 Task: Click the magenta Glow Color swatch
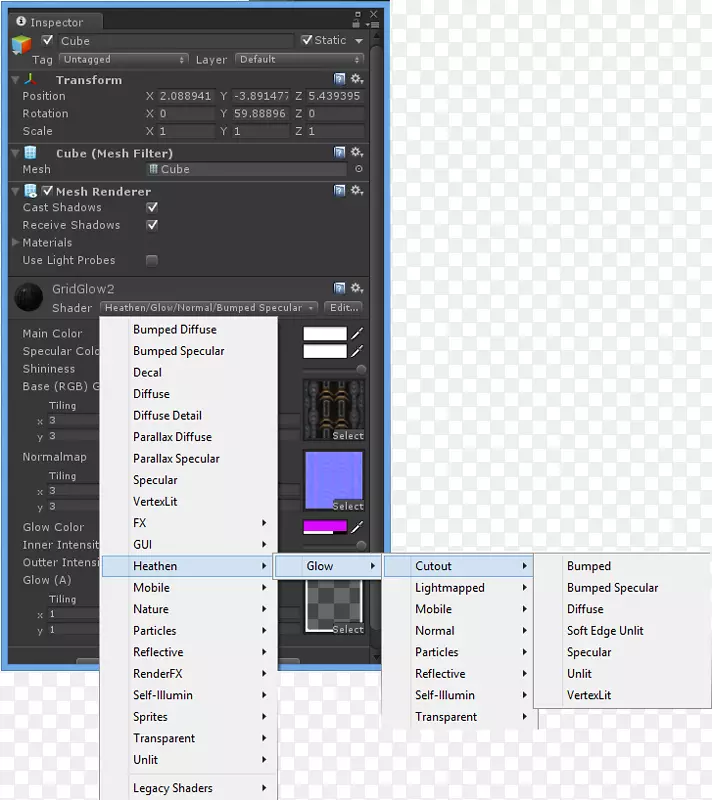(x=325, y=527)
